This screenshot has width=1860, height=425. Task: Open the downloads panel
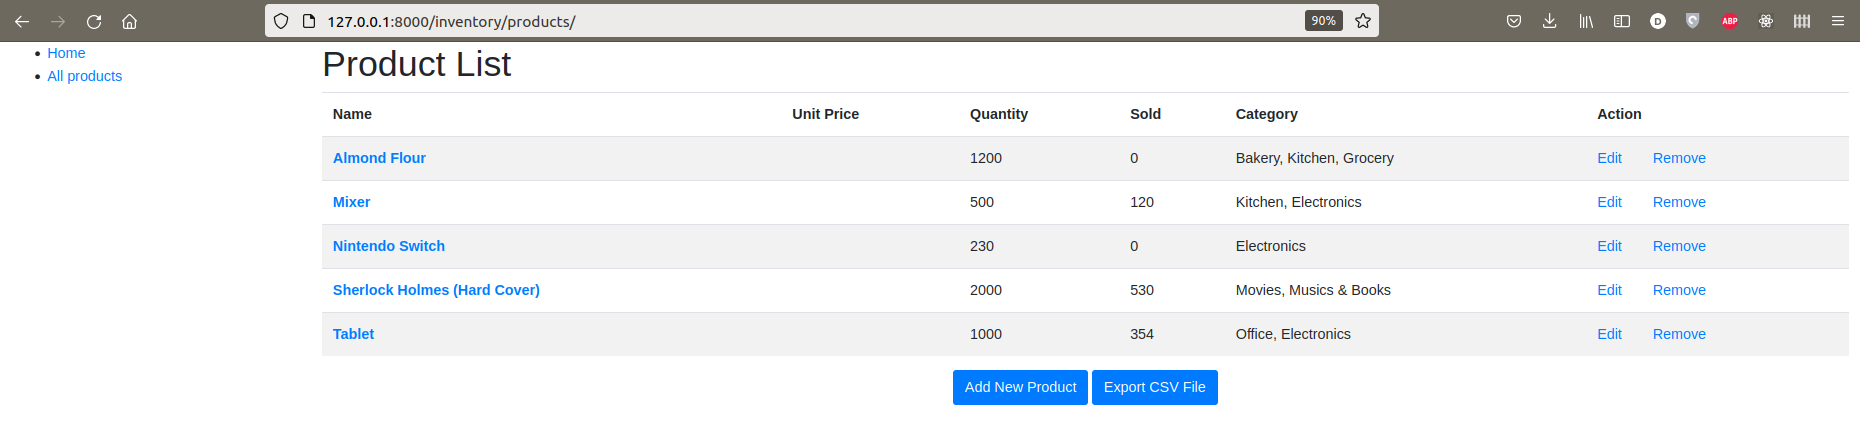1549,21
